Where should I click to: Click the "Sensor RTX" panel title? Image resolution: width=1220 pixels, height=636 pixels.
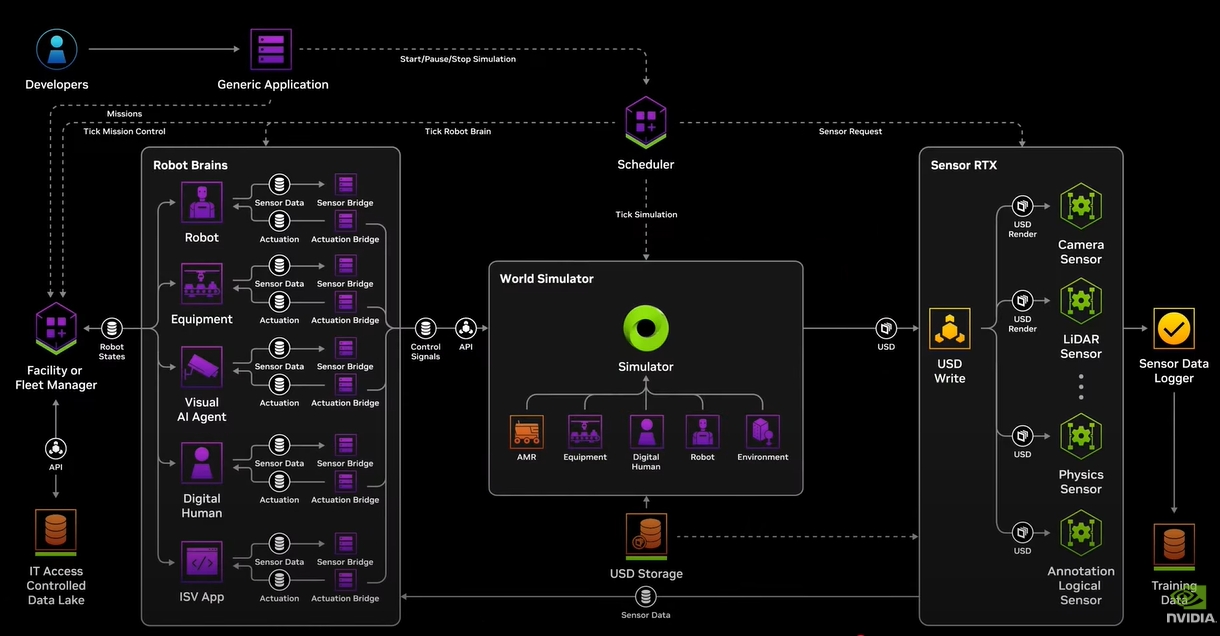click(964, 165)
